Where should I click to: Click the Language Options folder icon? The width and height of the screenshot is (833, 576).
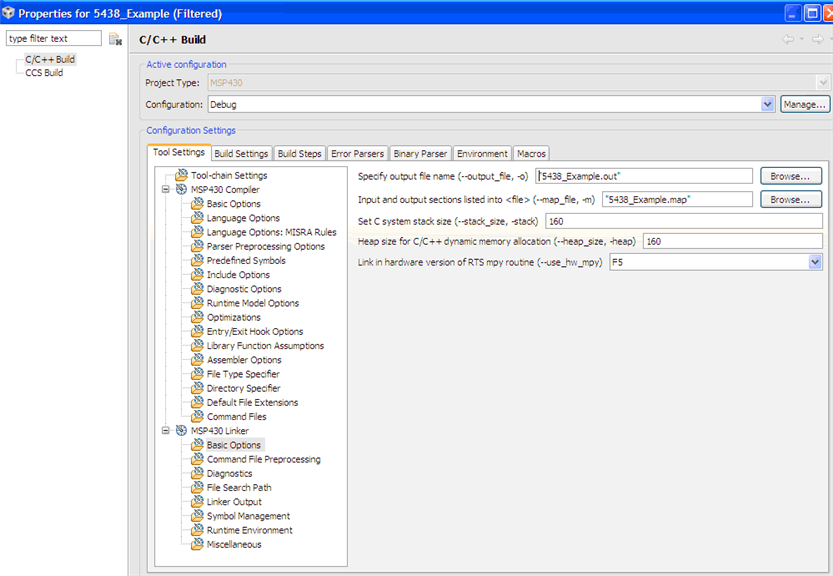(198, 218)
